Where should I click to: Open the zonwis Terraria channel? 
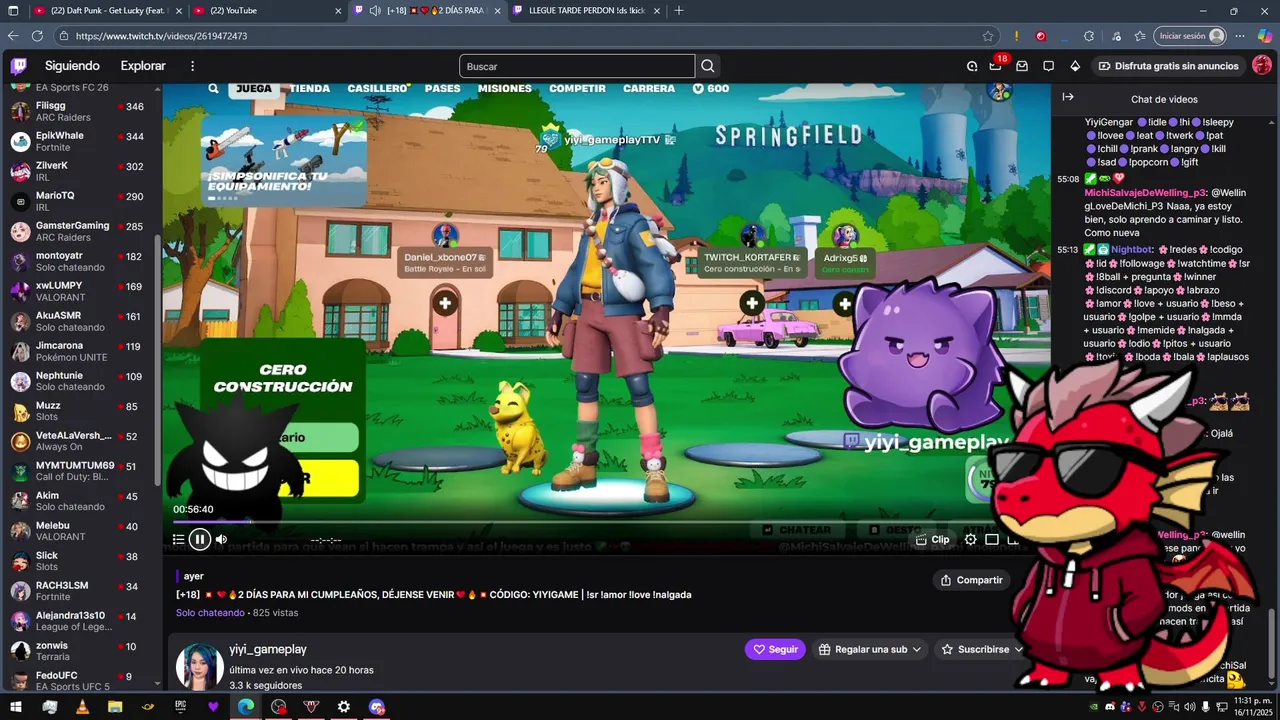pos(80,651)
